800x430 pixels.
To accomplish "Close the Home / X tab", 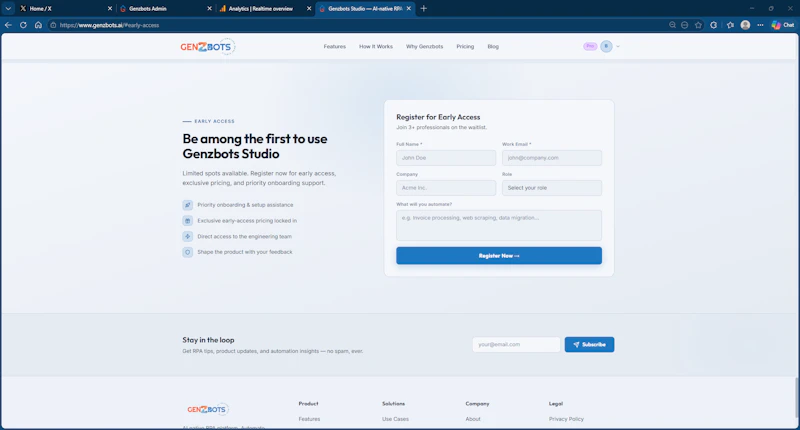I will pos(110,9).
